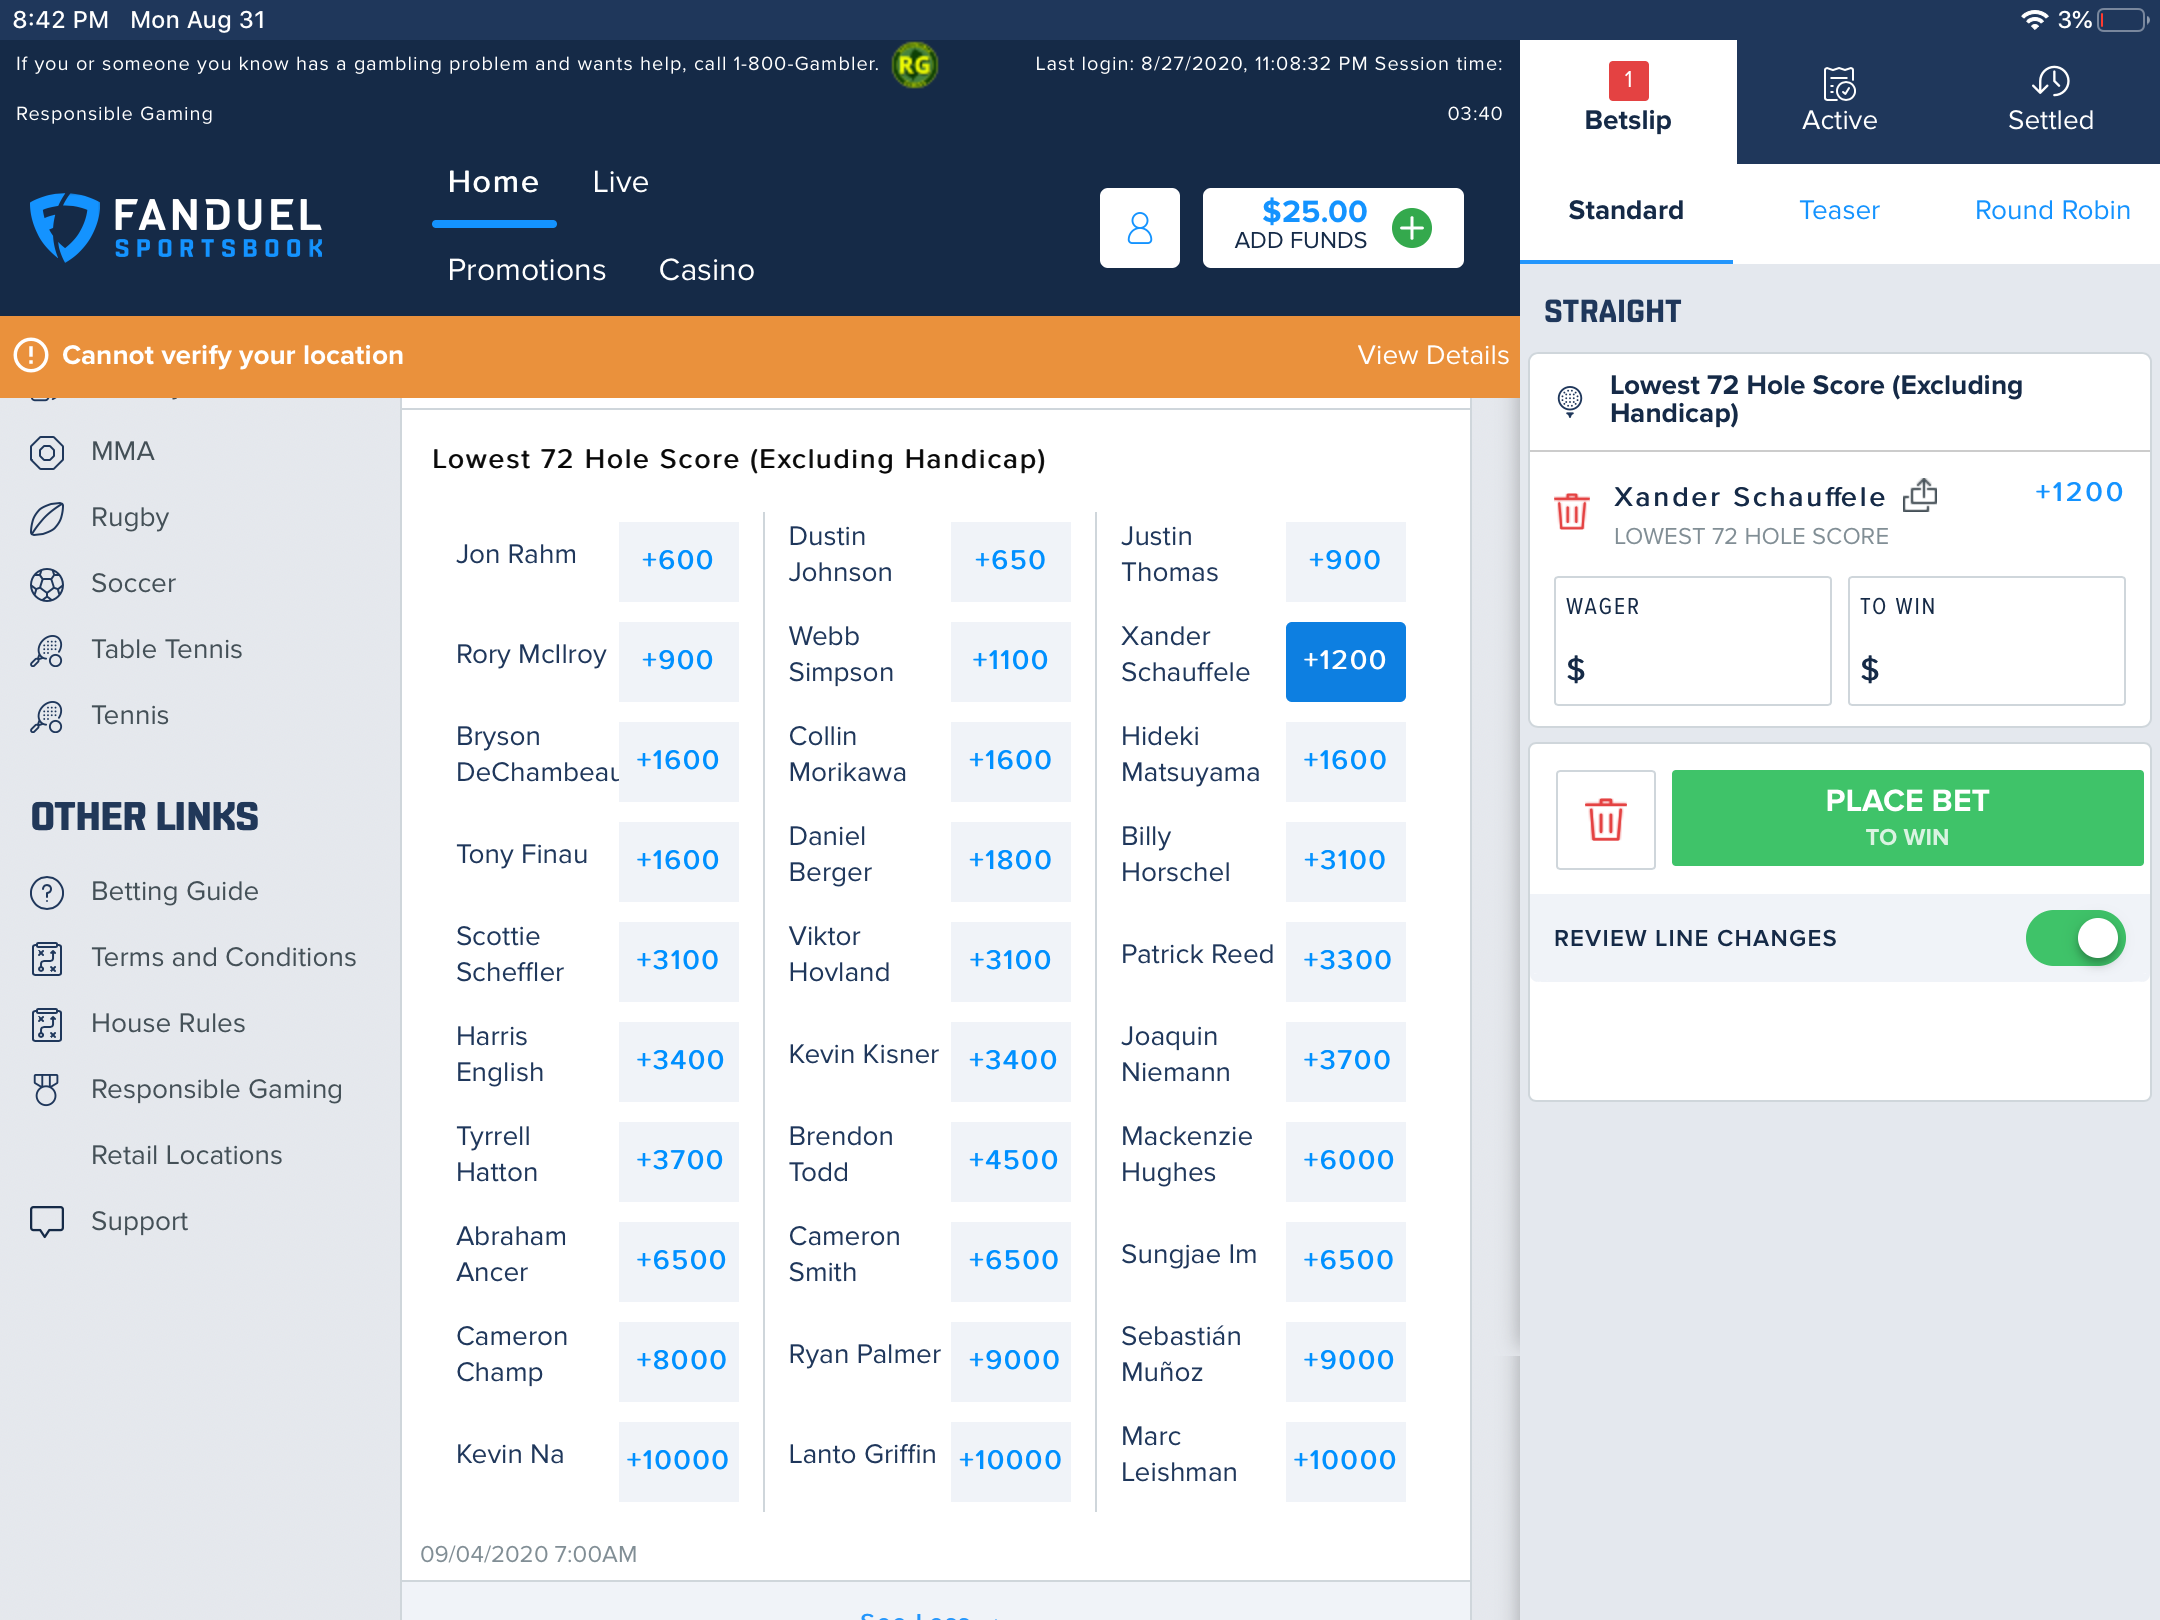Select Ryan Palmer +9000 odds
This screenshot has width=2160, height=1620.
point(1010,1361)
